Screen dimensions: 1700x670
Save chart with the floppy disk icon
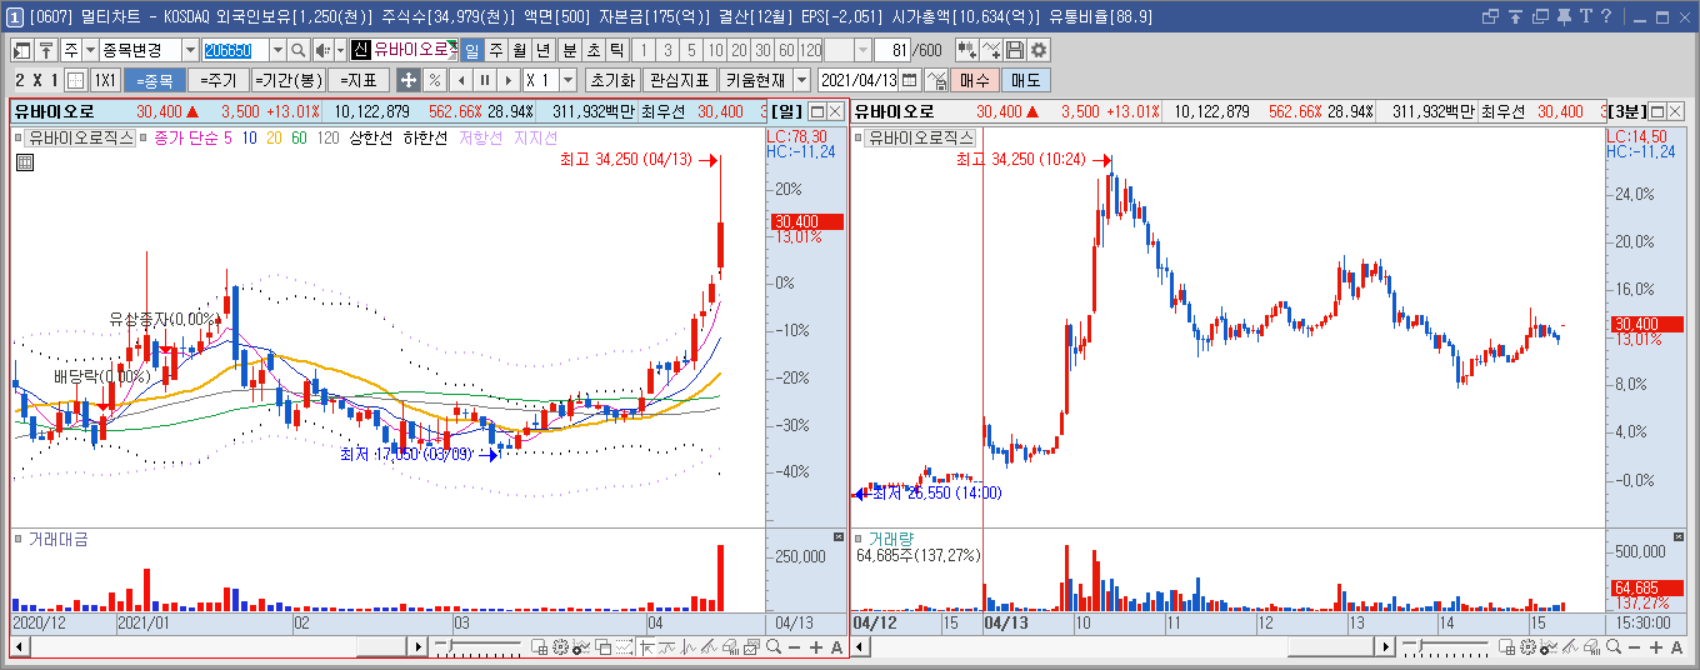click(1015, 50)
